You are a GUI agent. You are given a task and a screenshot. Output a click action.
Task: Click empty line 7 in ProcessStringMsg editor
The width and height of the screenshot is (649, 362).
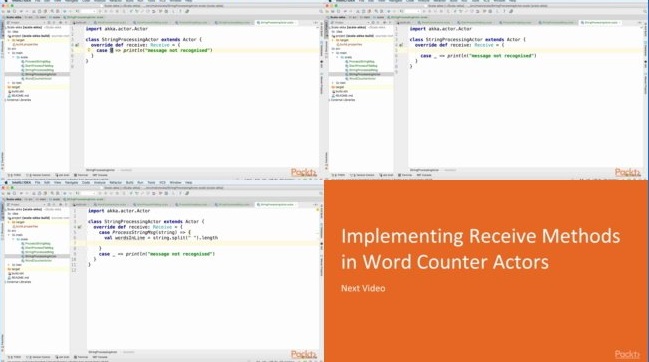pyautogui.click(x=203, y=243)
